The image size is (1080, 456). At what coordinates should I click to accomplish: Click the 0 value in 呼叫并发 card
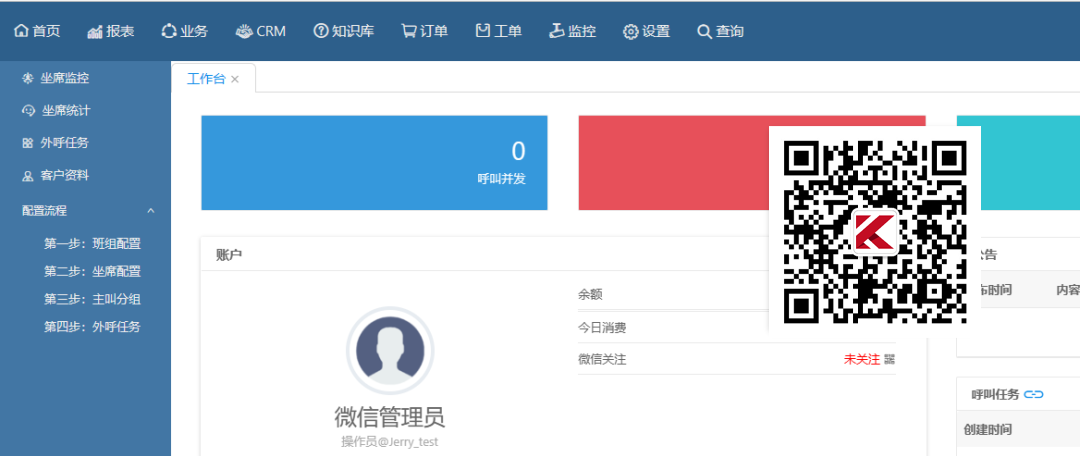[518, 152]
